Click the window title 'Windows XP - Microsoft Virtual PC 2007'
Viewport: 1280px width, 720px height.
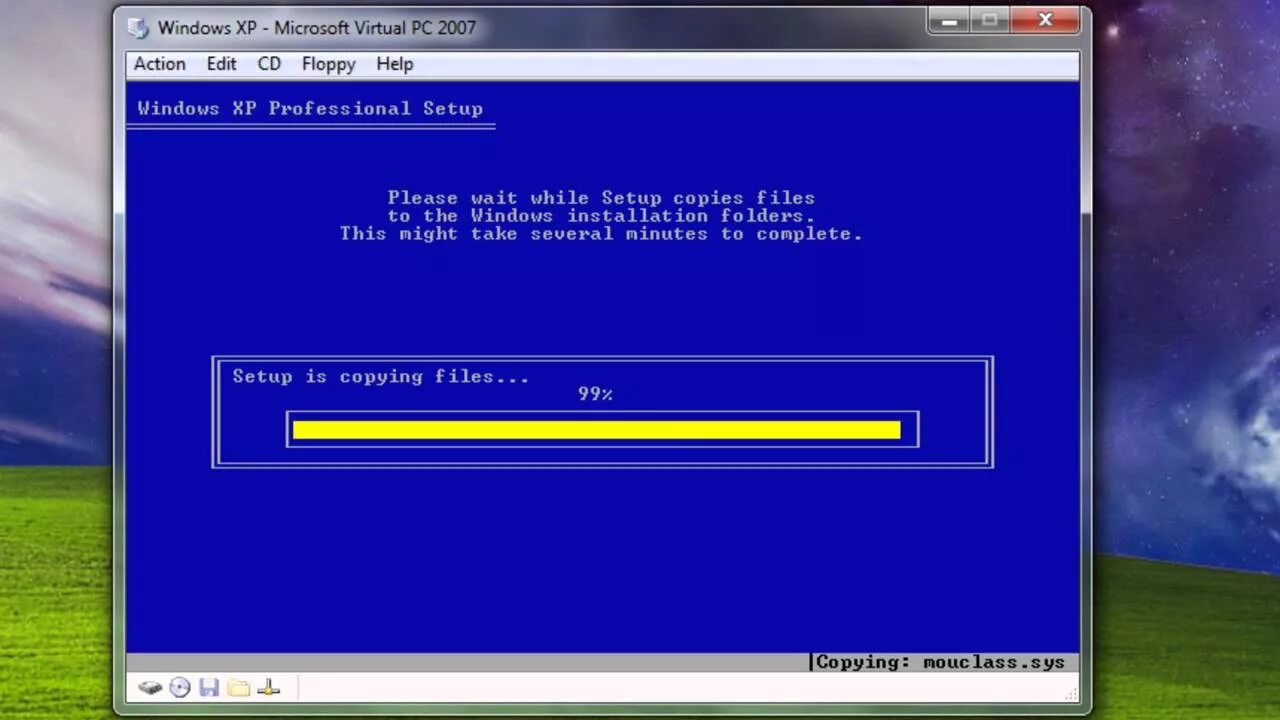click(317, 28)
